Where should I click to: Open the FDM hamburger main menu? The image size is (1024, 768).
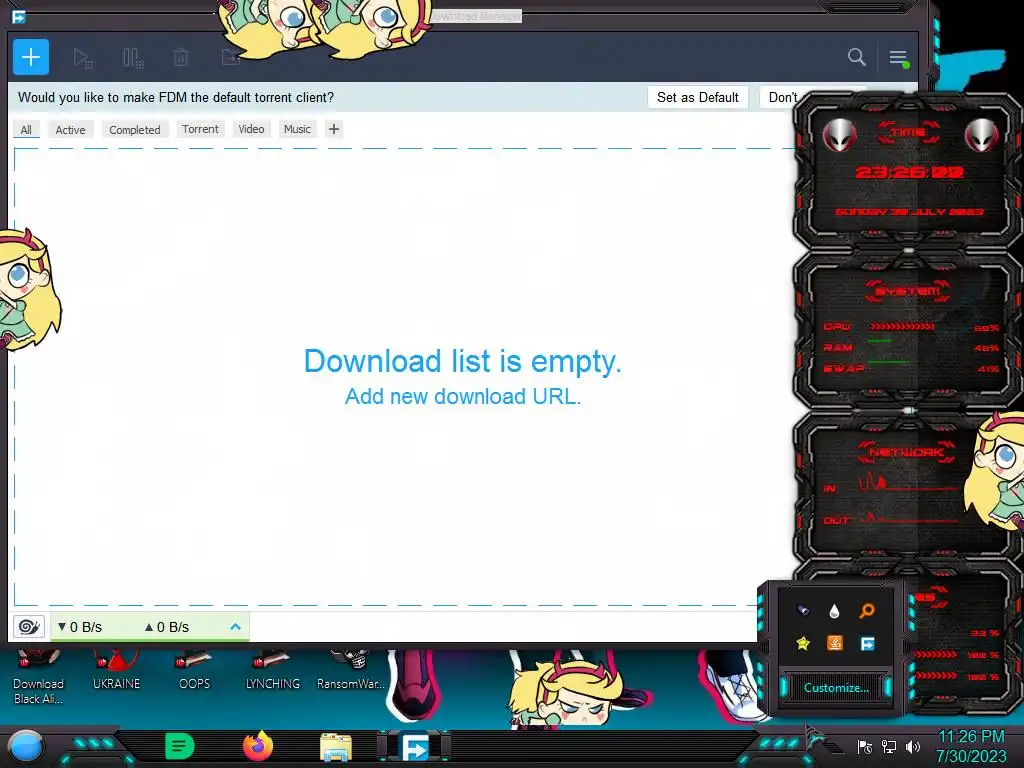click(898, 57)
